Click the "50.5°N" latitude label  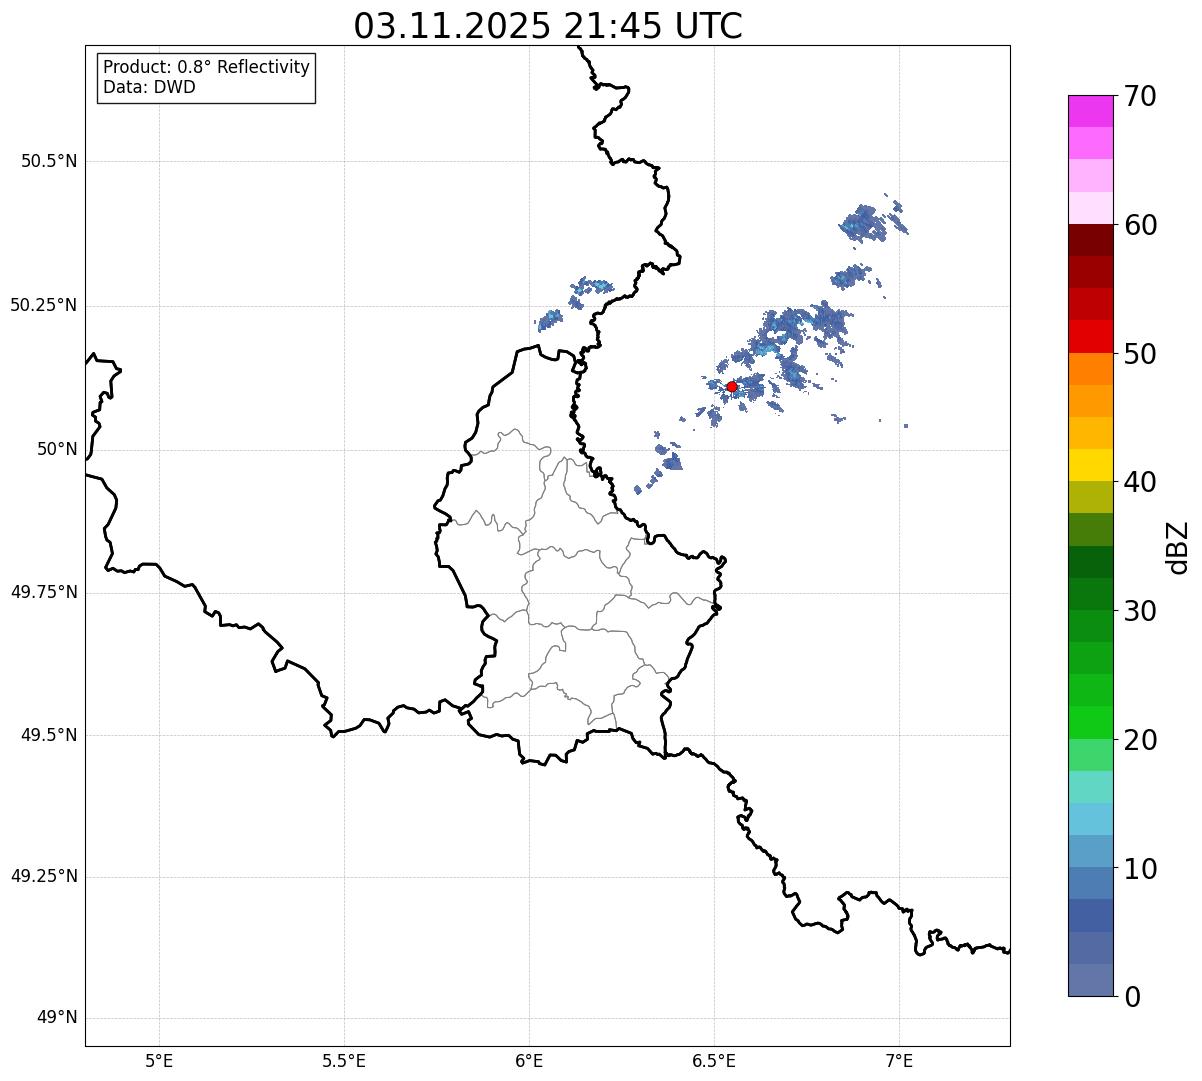(49, 161)
